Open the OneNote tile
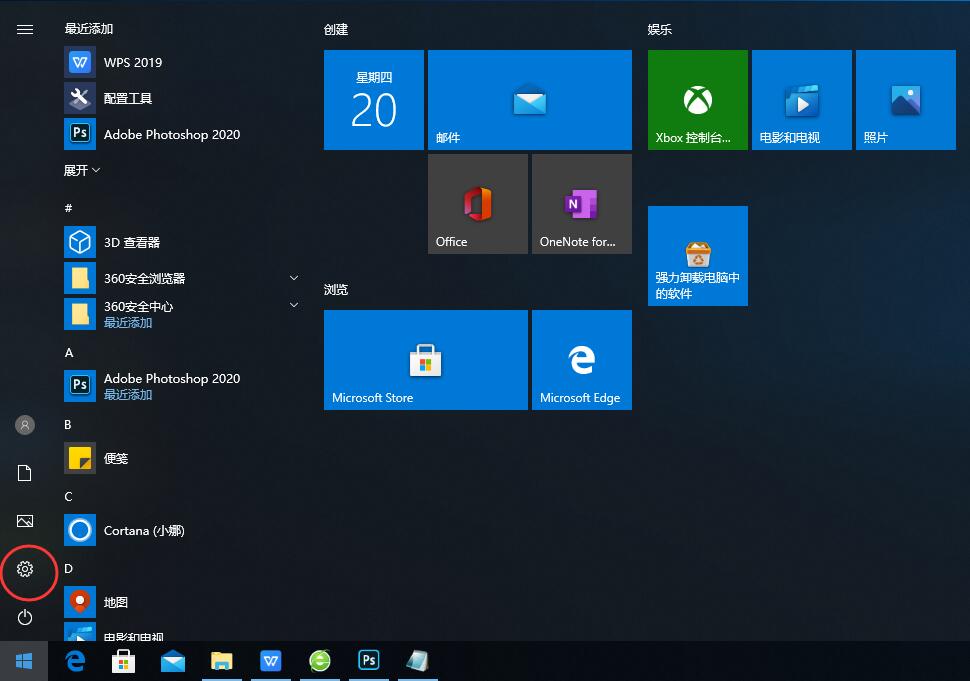This screenshot has height=681, width=970. [x=582, y=204]
